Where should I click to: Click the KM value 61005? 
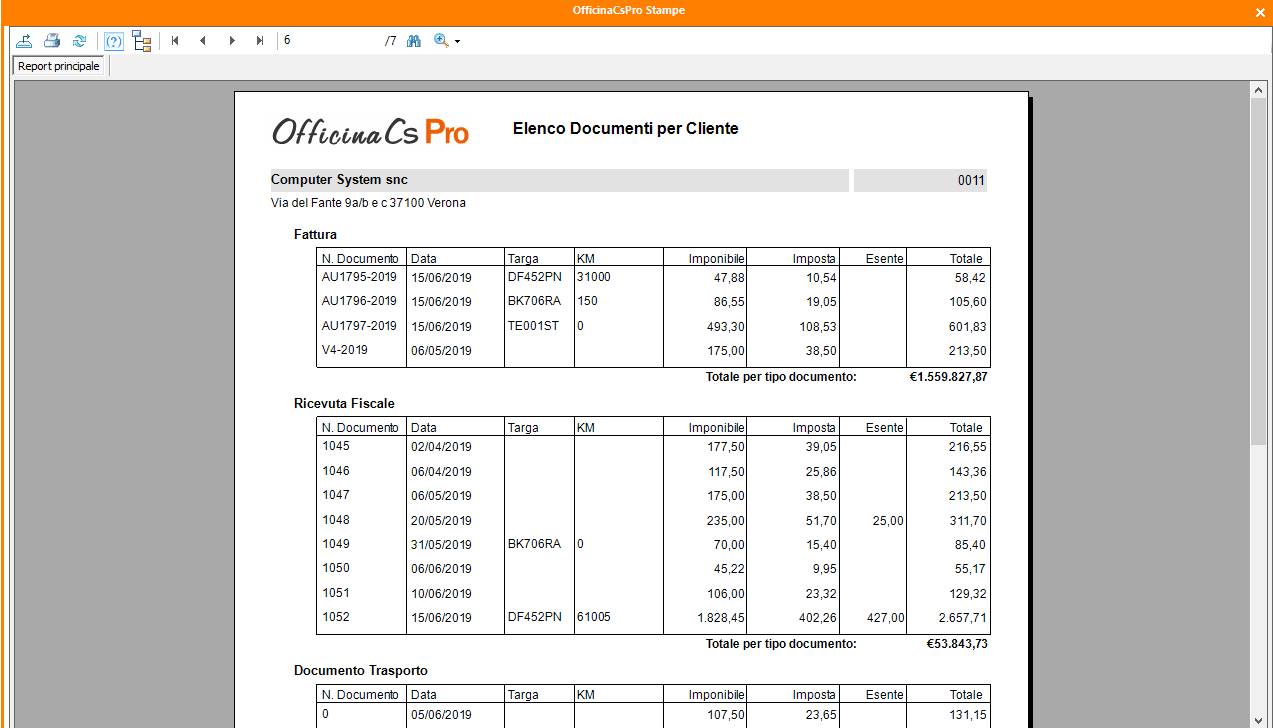pyautogui.click(x=594, y=617)
